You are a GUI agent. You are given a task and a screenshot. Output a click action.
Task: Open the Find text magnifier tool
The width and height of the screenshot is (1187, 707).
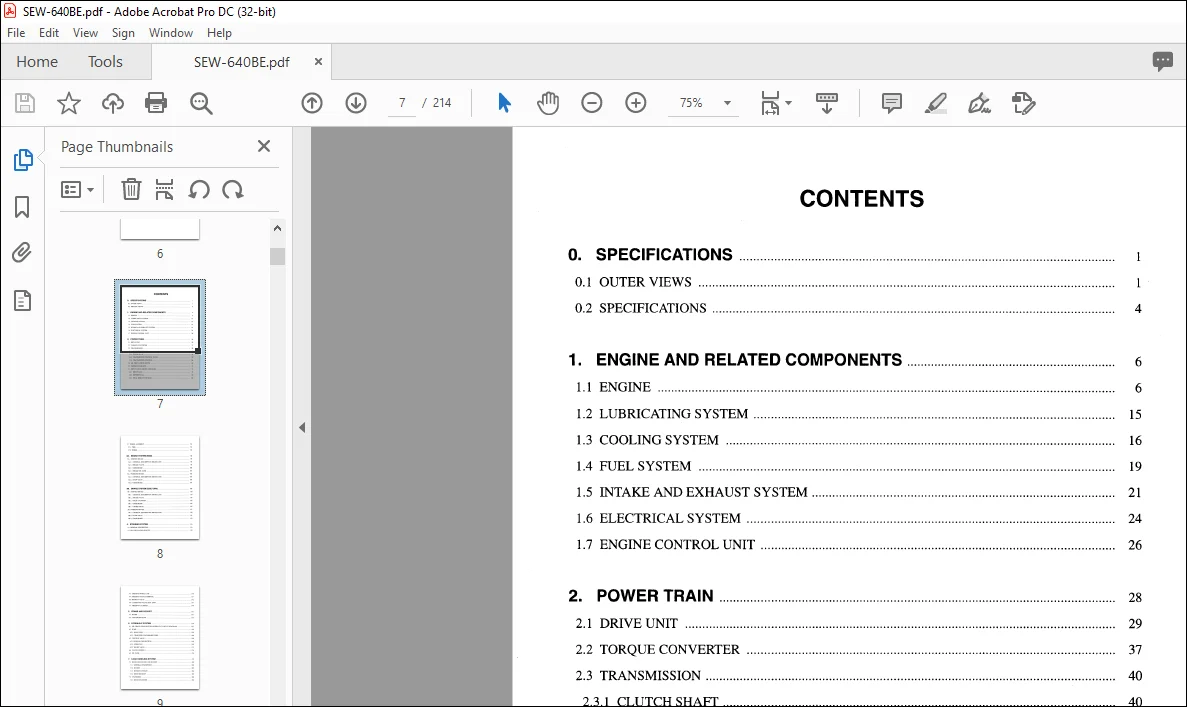(x=201, y=103)
